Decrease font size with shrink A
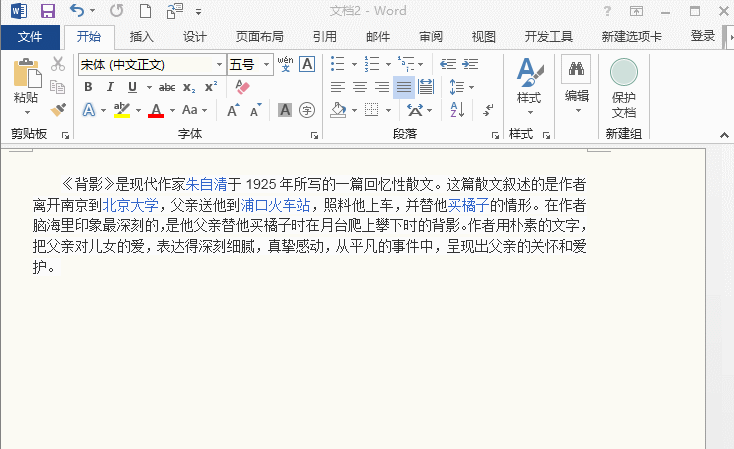Screen dimensions: 734x449 [256, 110]
